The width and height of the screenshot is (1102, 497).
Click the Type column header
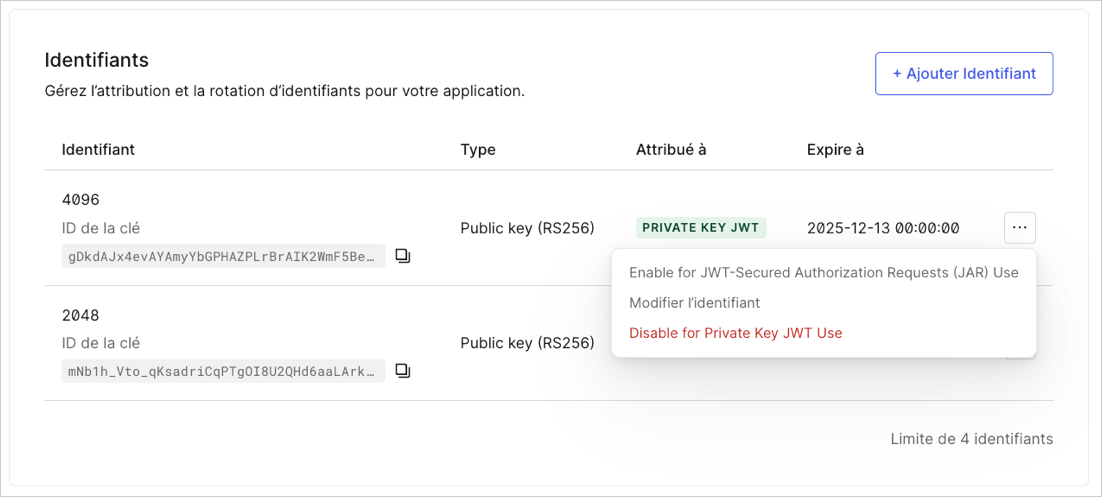[478, 150]
